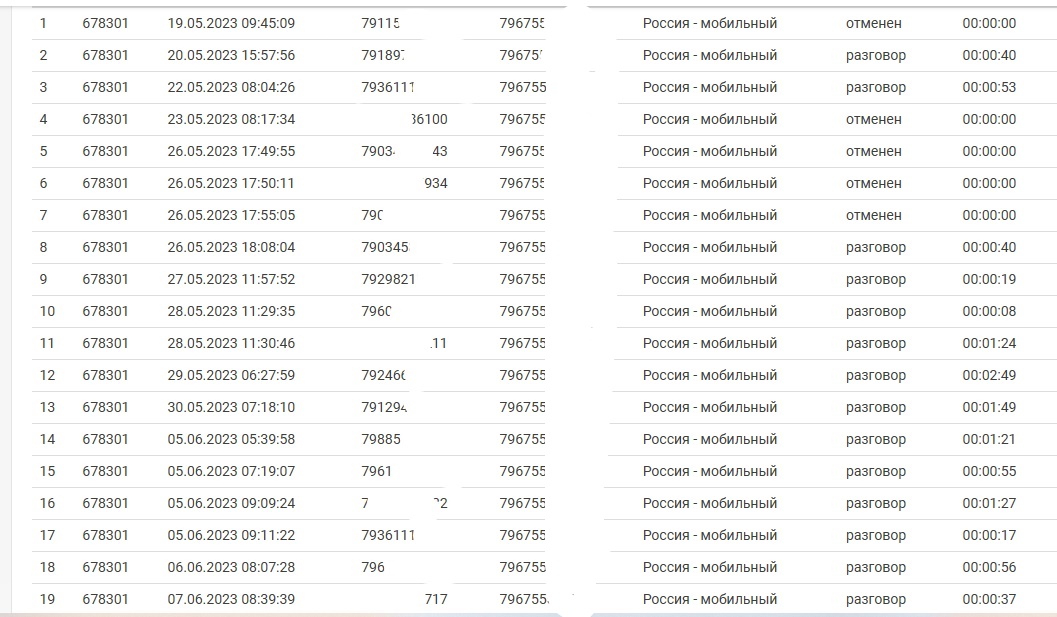Click Россия - мобильный in row 2
The width and height of the screenshot is (1057, 617).
[x=710, y=55]
